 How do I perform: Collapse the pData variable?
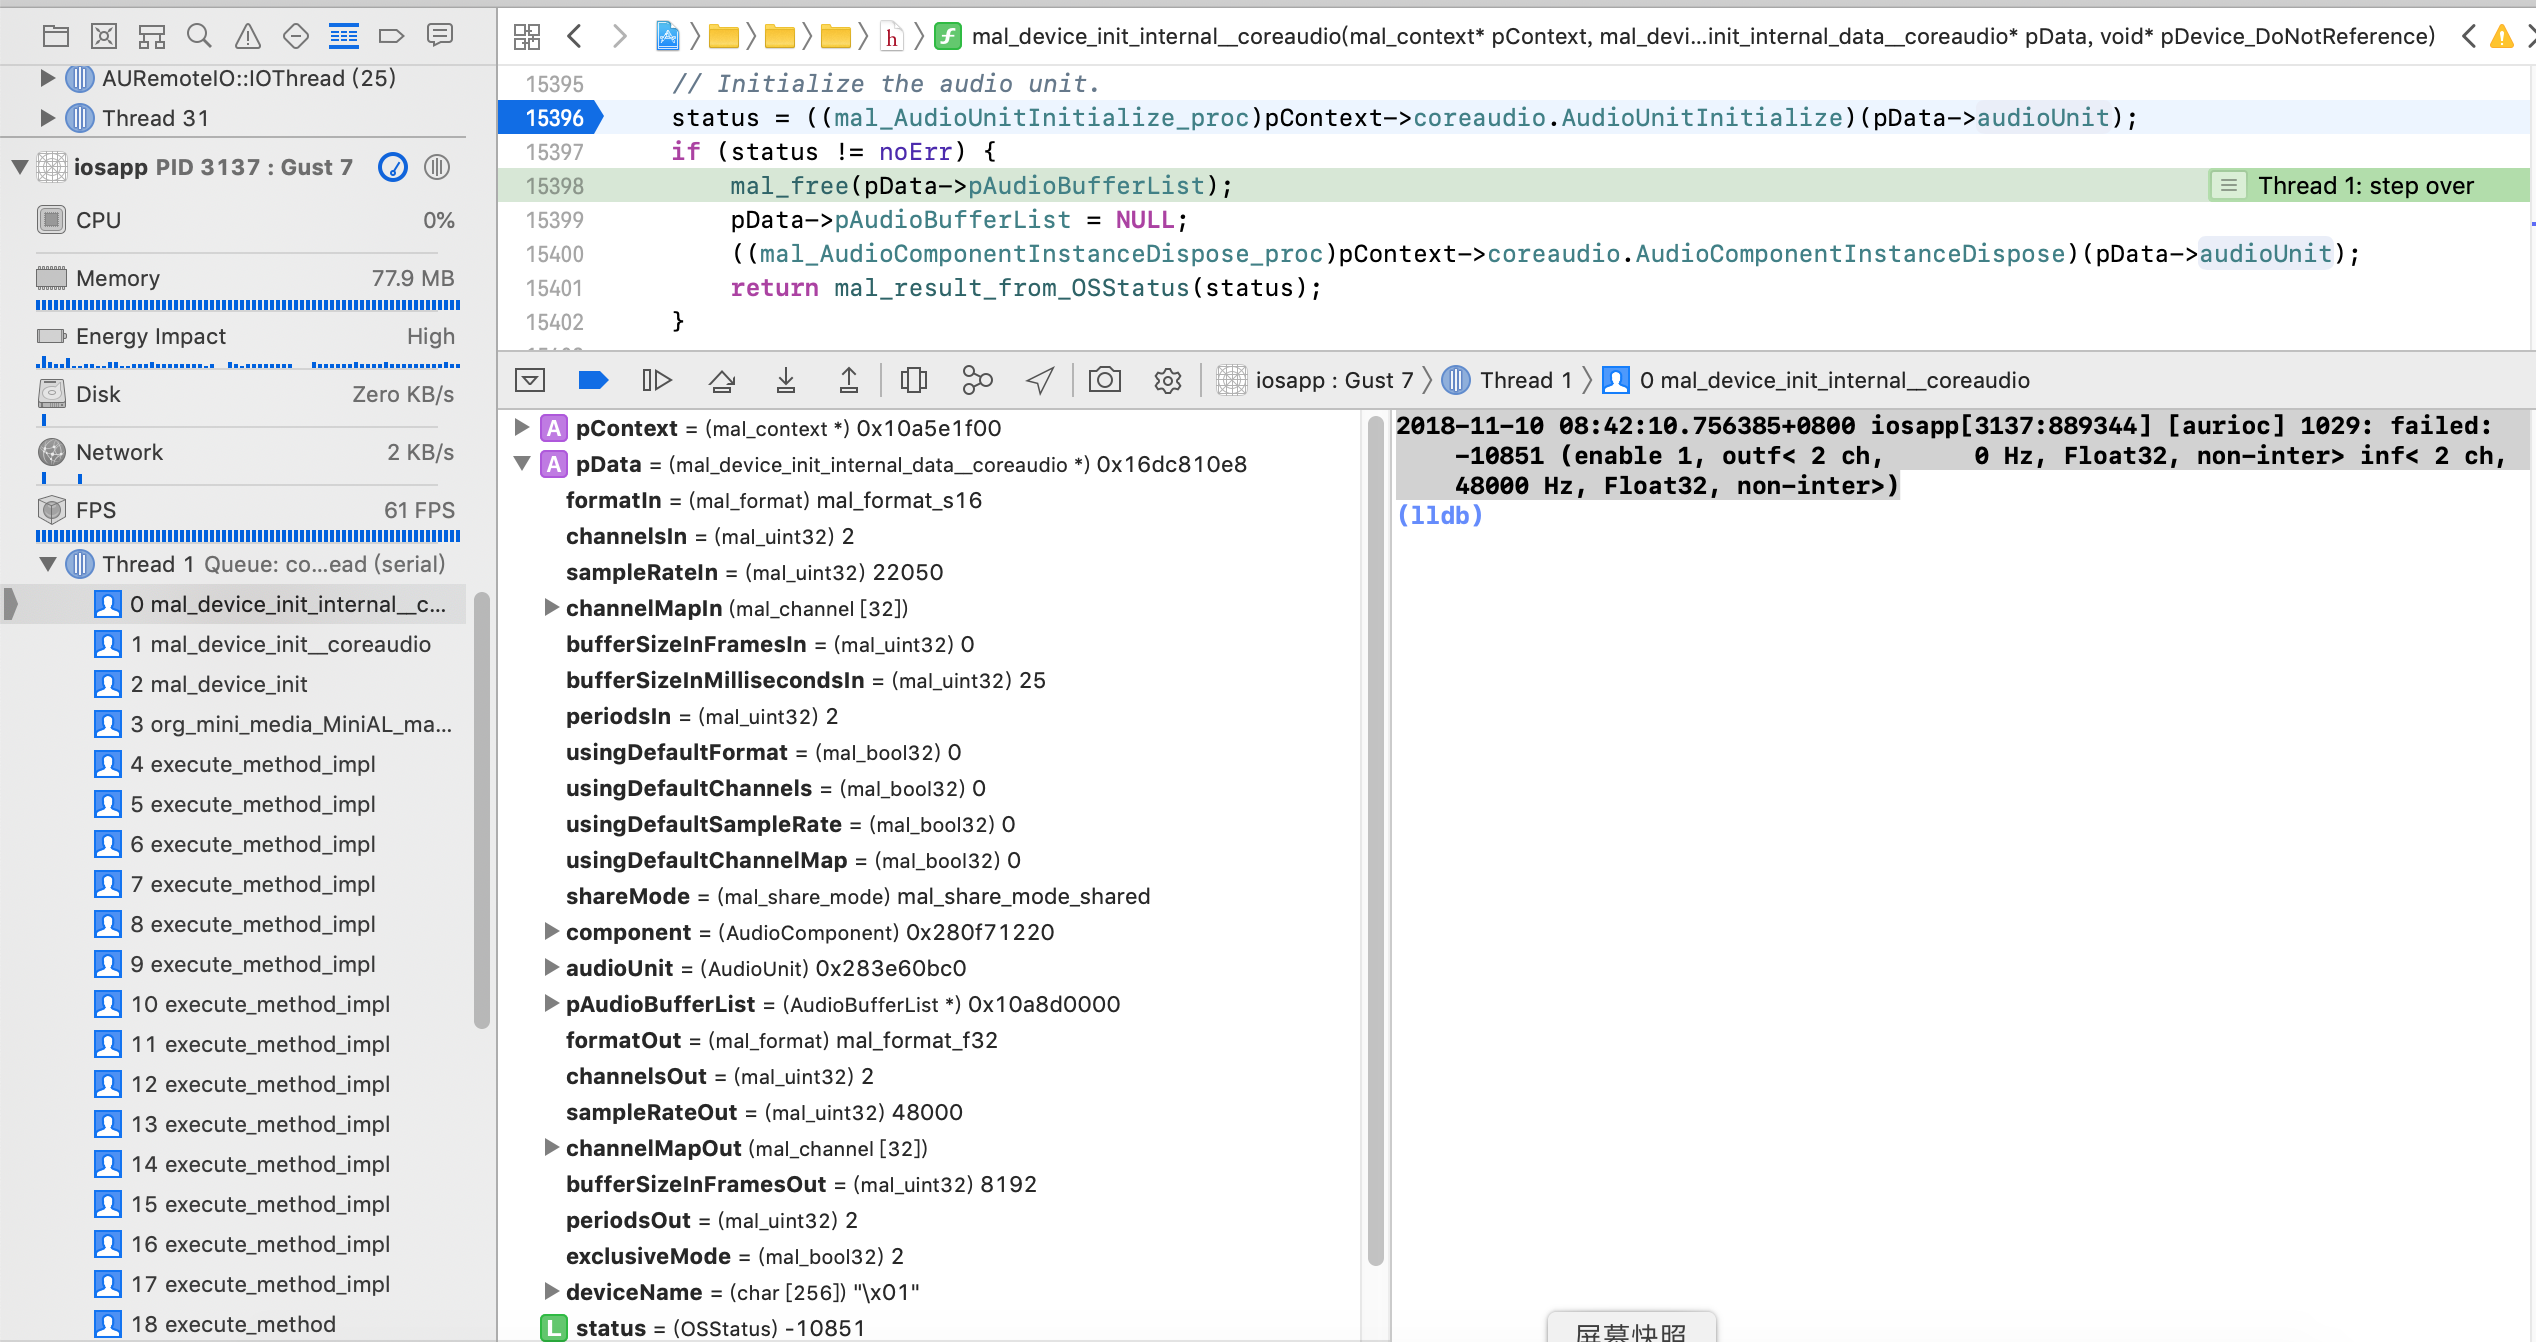tap(523, 464)
